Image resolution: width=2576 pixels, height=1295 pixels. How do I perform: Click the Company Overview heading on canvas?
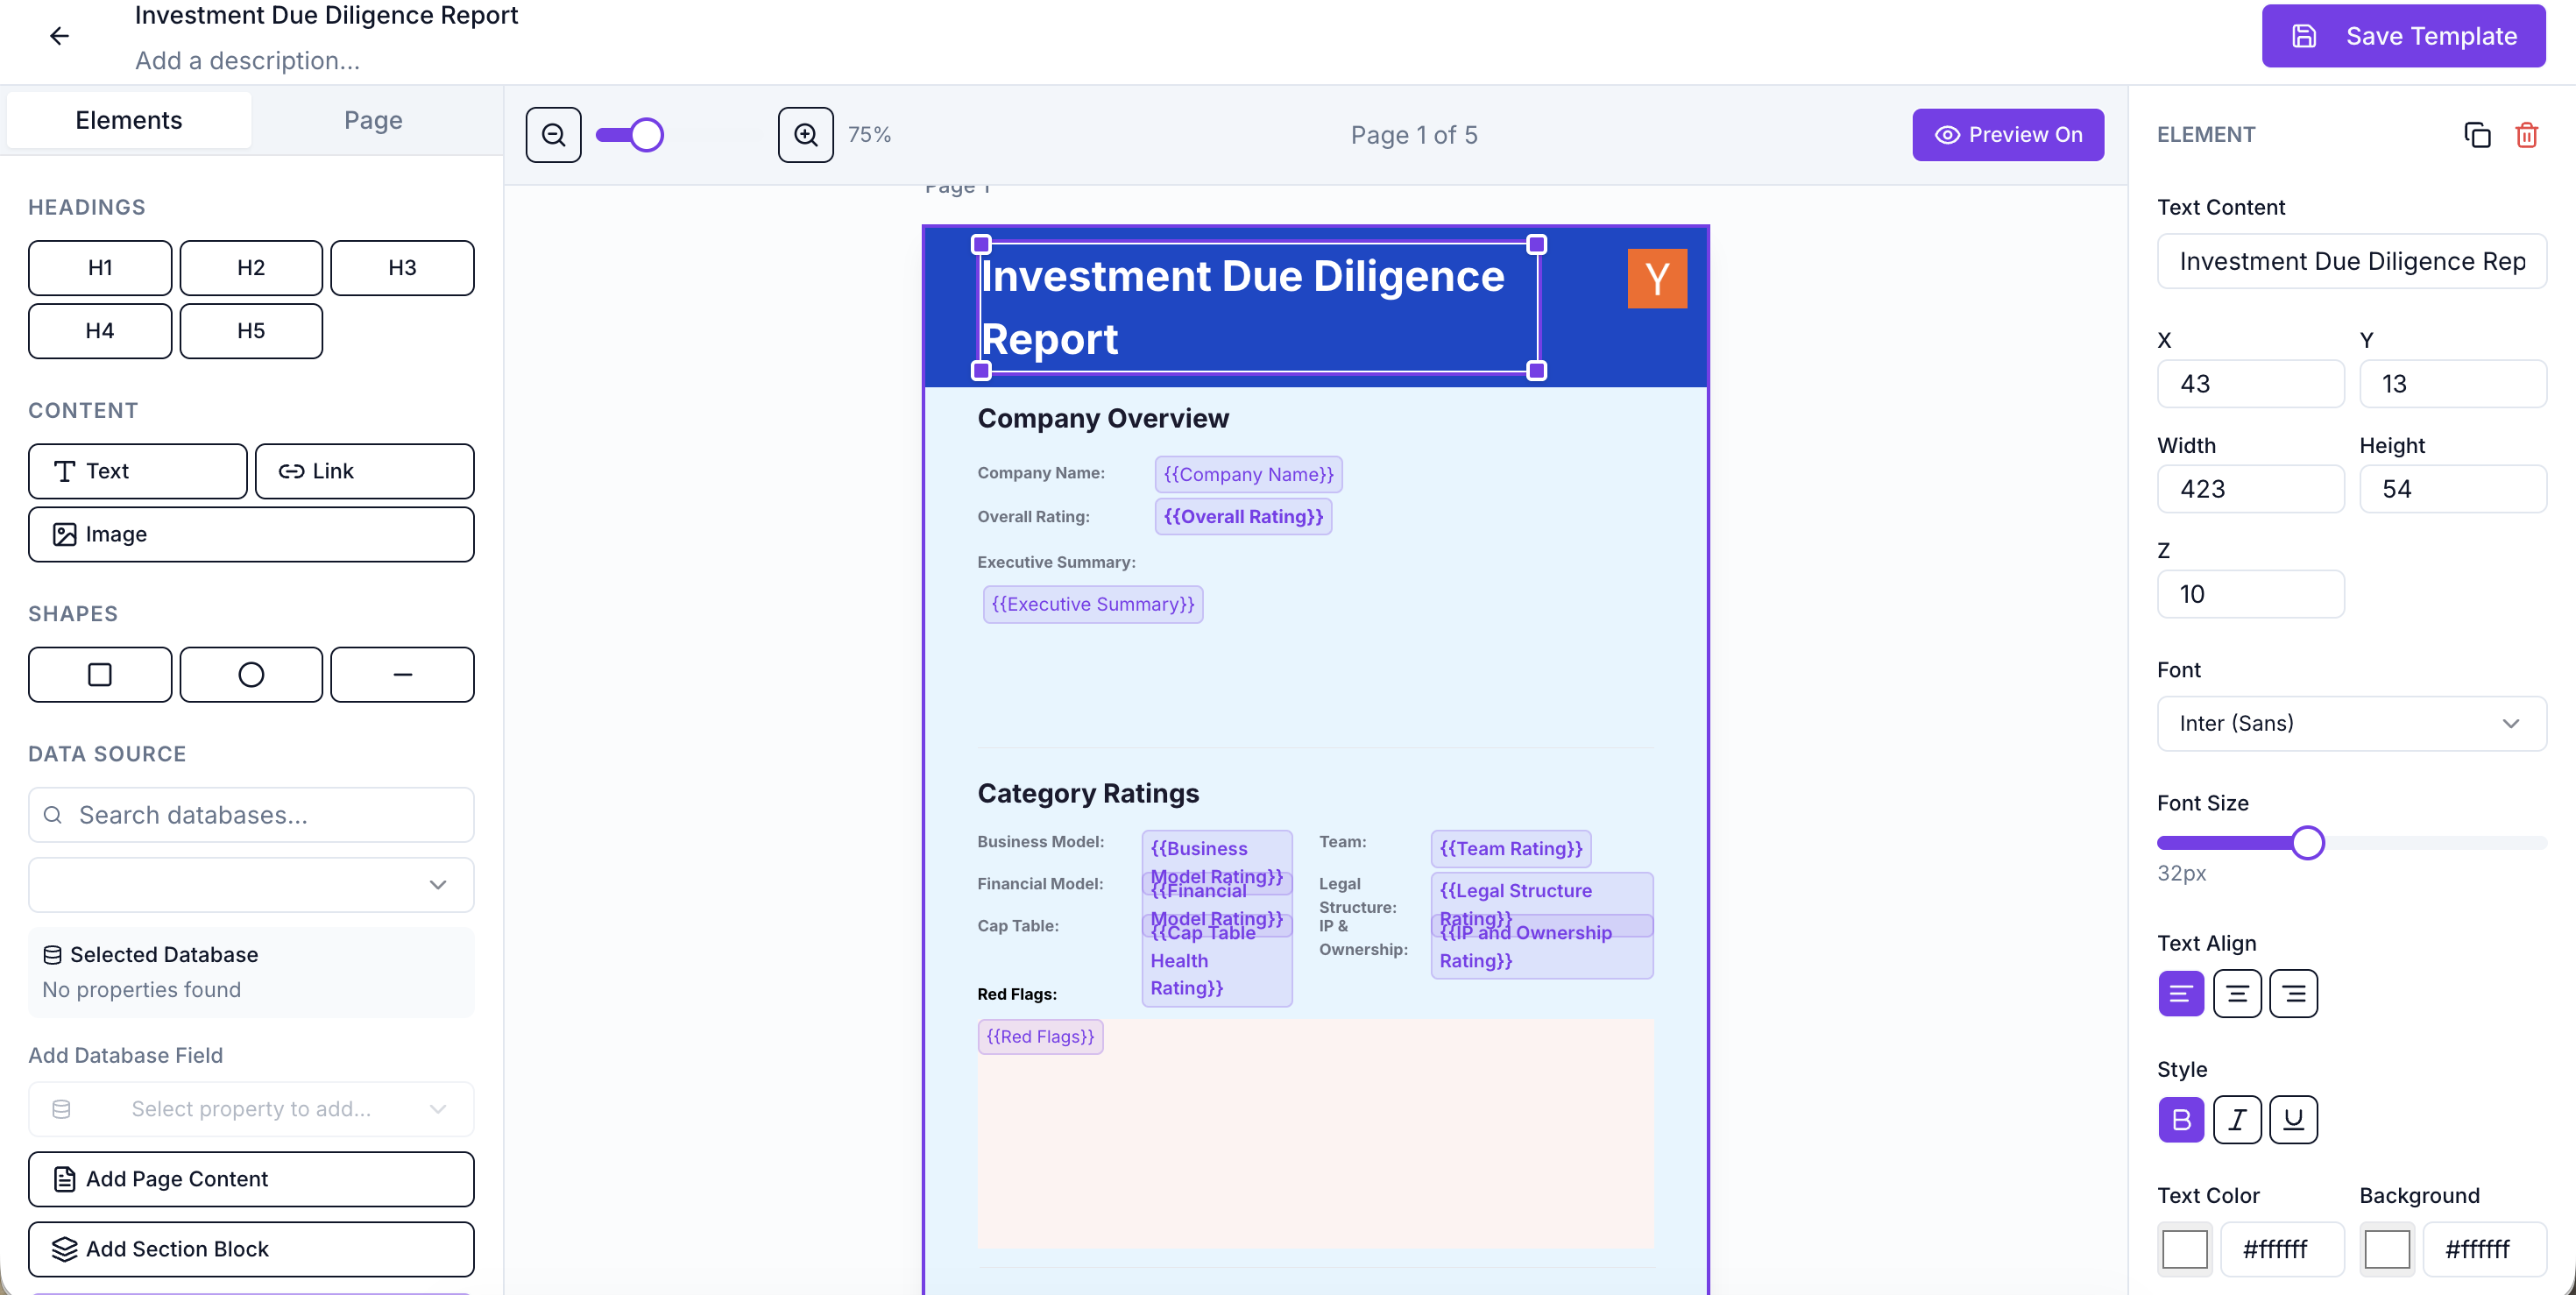click(1103, 418)
